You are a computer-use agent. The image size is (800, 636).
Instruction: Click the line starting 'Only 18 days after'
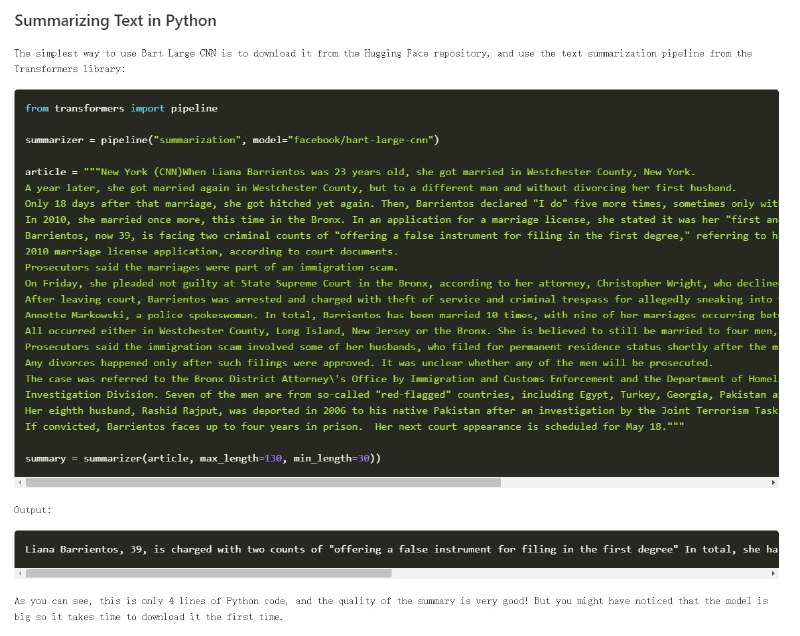[x=402, y=203]
